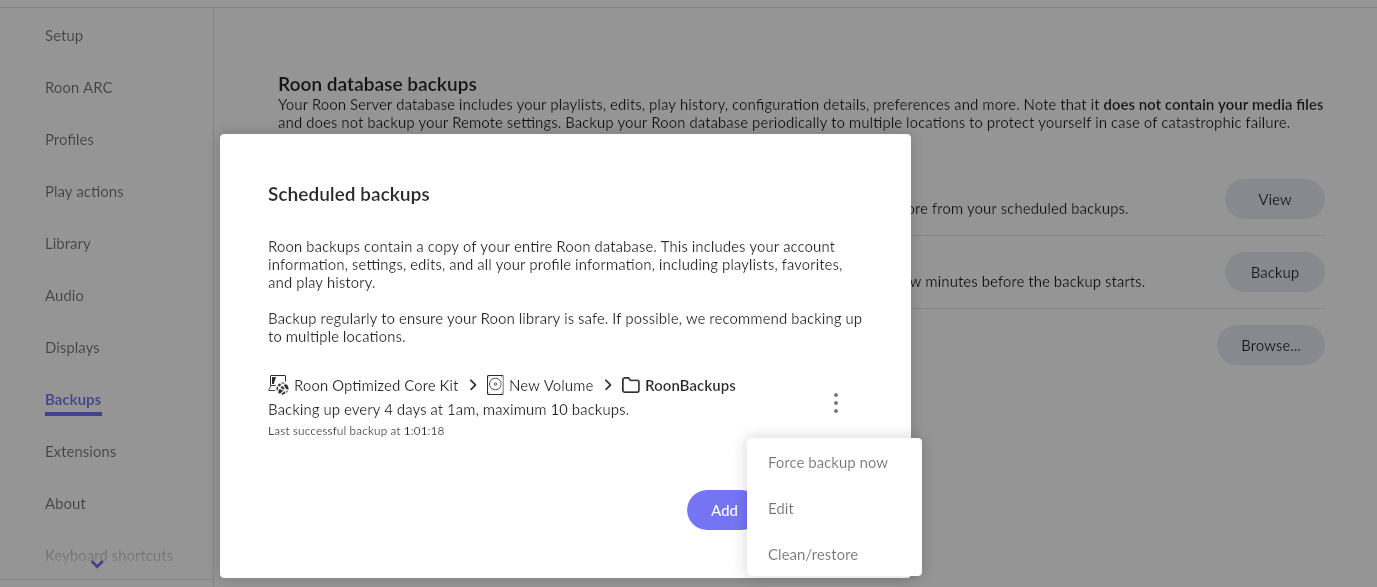Open the Library settings tab
Image resolution: width=1377 pixels, height=587 pixels.
tap(68, 244)
